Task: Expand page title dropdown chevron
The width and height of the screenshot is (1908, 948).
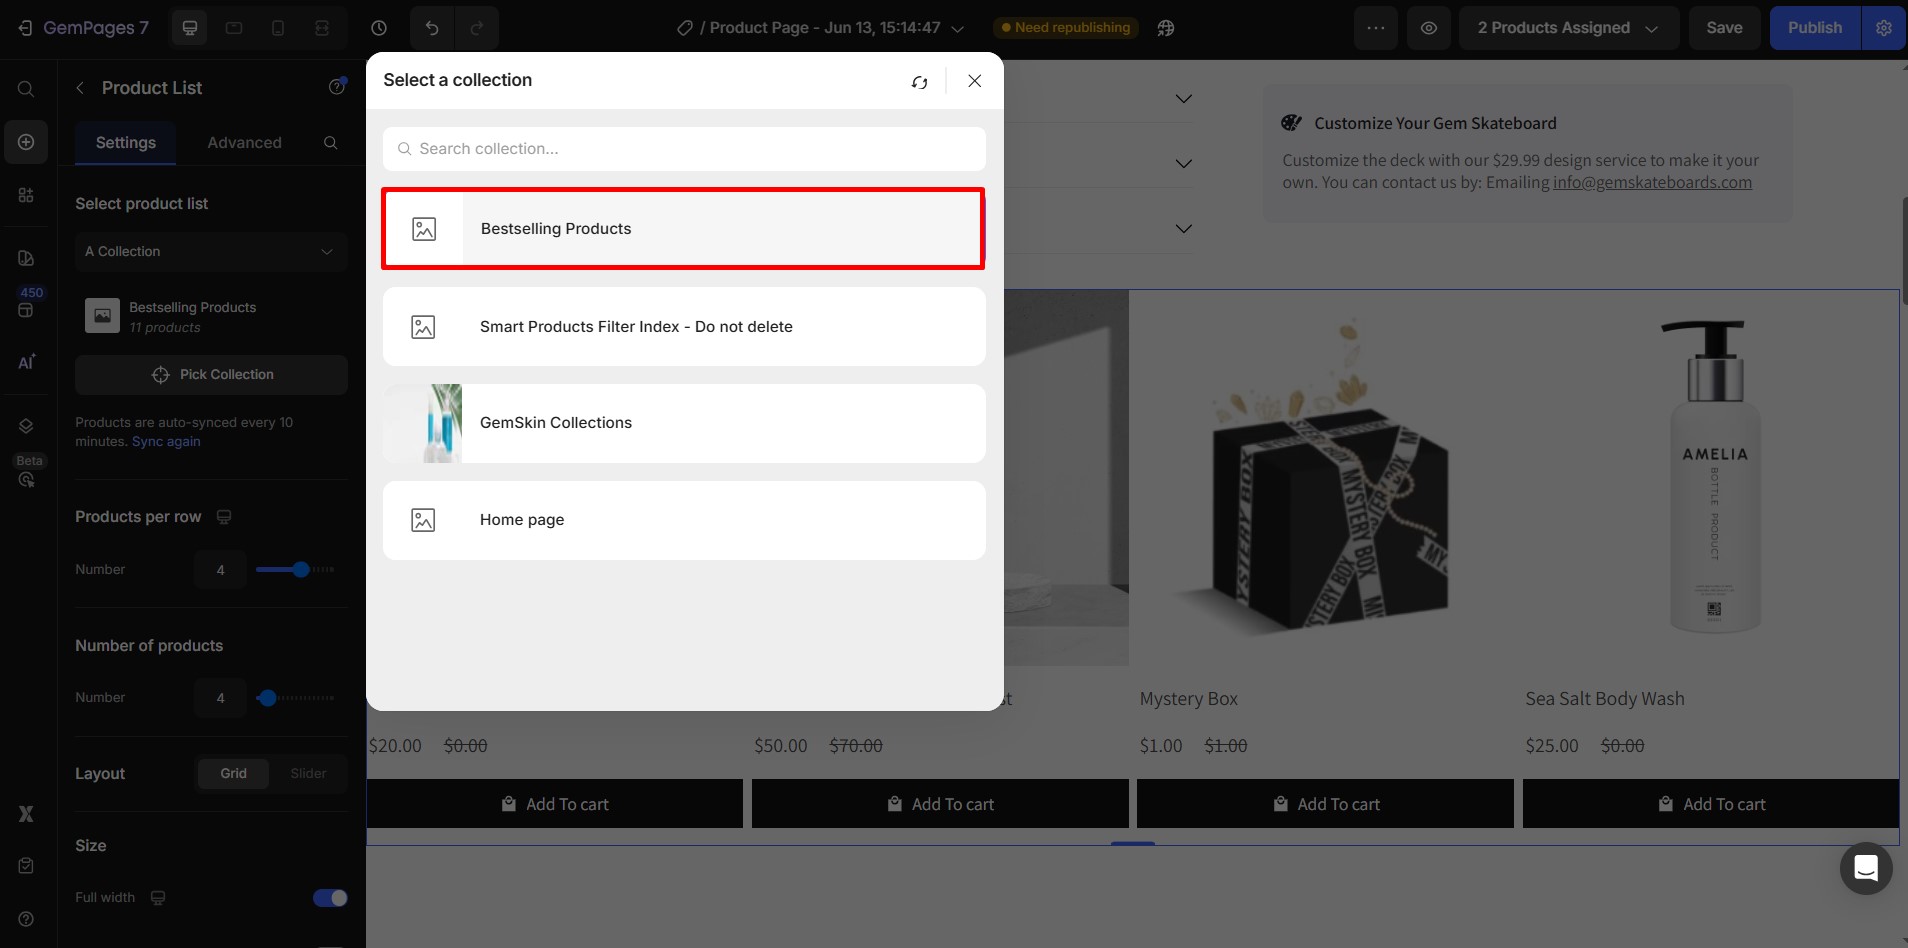Action: (957, 29)
